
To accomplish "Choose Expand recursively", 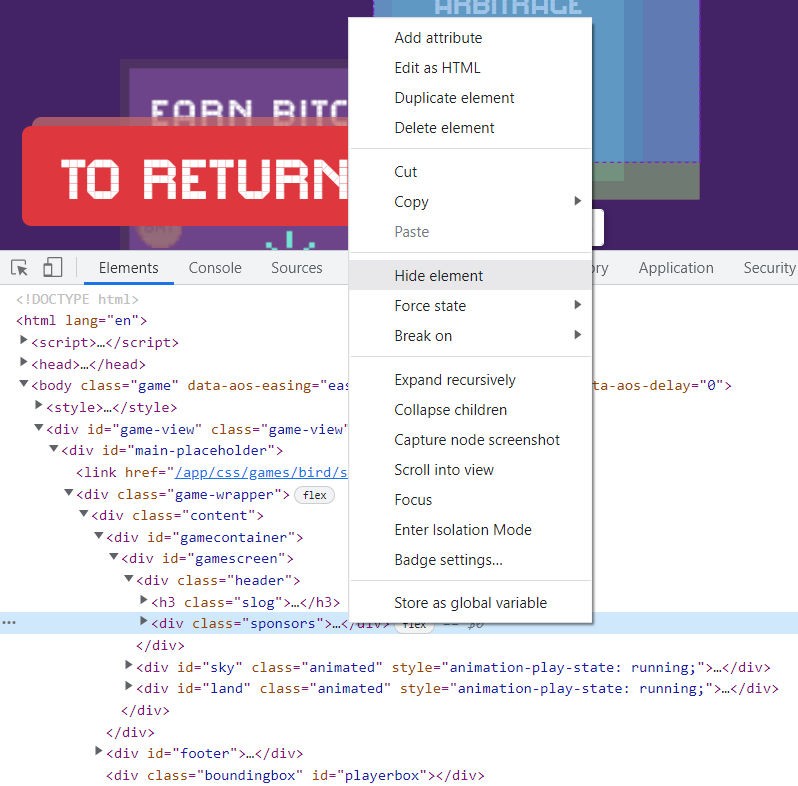I will pyautogui.click(x=470, y=380).
